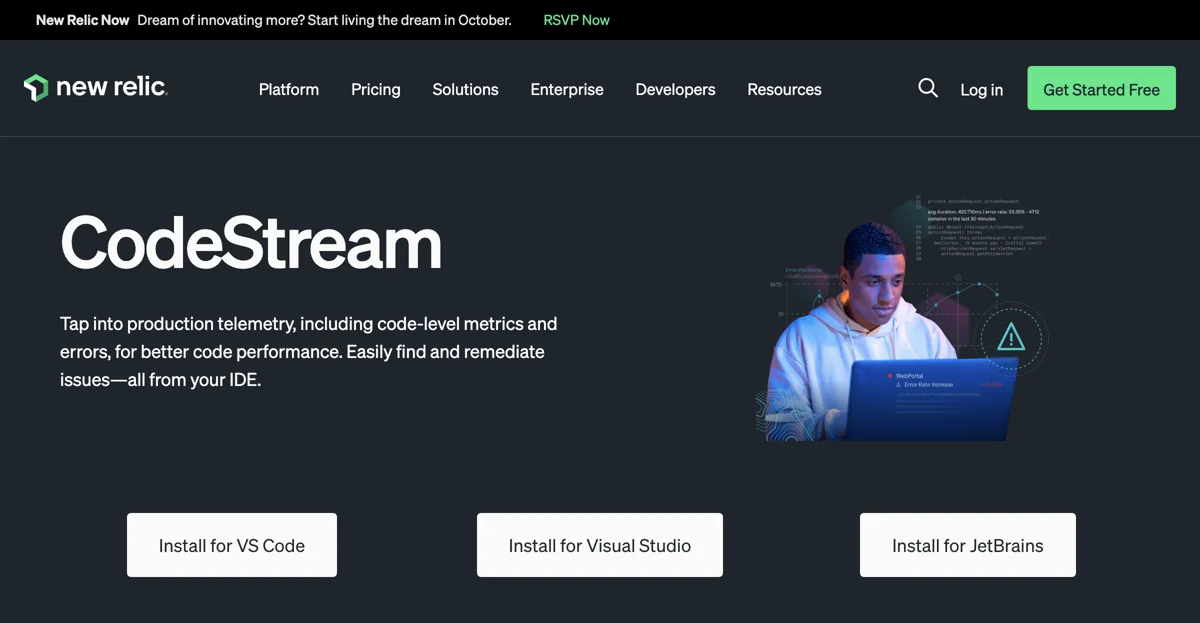Go to the Pricing page
Screen dimensions: 1200x623
point(375,90)
